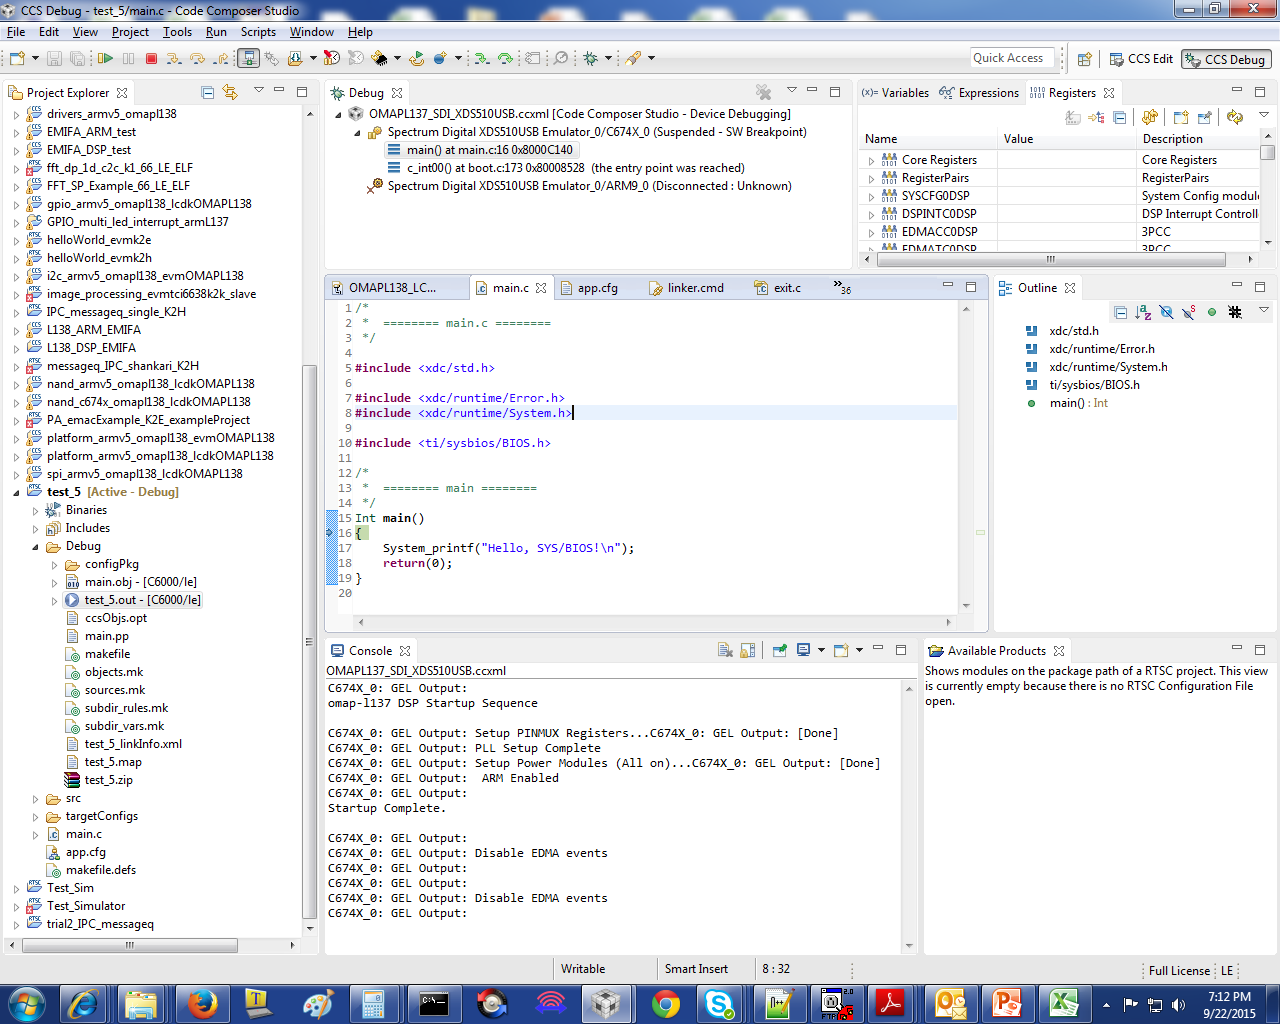Viewport: 1280px width, 1024px height.
Task: Switch to the linker.cmd editor tab
Action: [687, 288]
